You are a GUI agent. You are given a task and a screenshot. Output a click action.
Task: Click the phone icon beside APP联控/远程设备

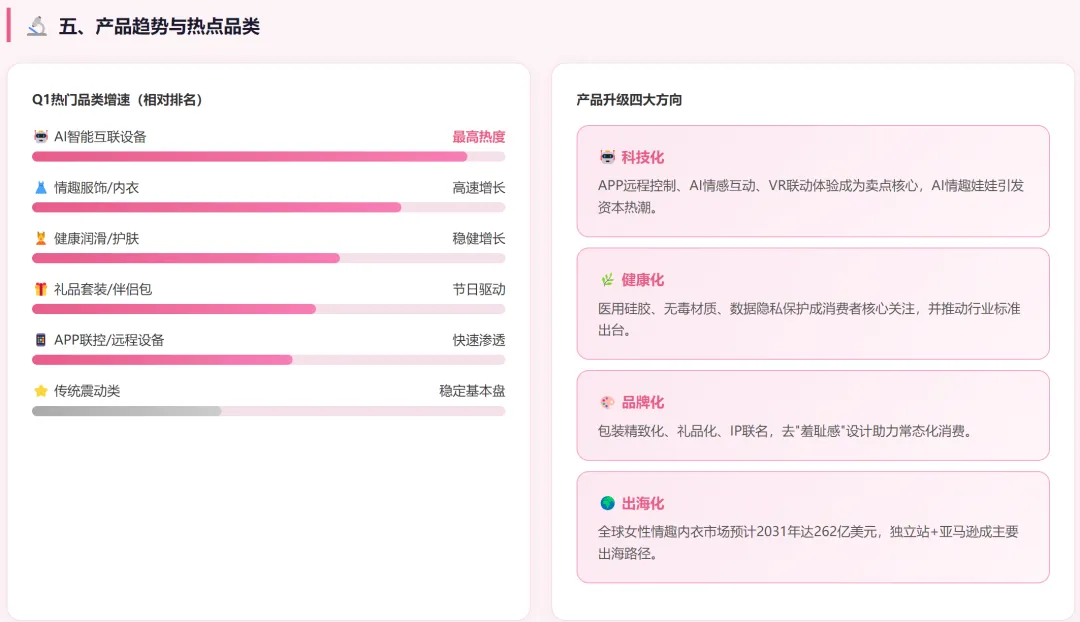click(x=41, y=340)
